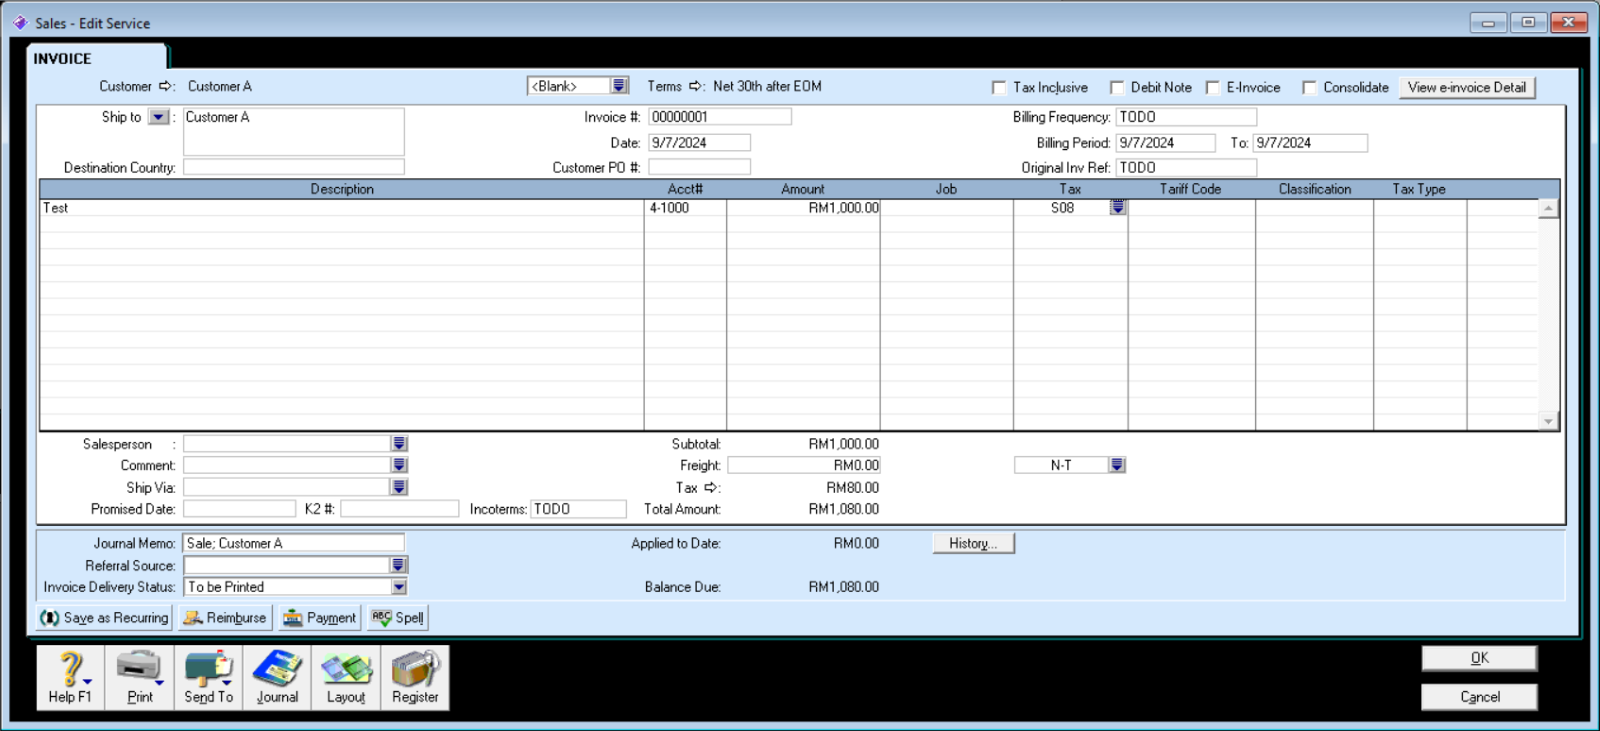Click the Customer PO # field
The image size is (1600, 731).
pyautogui.click(x=699, y=168)
